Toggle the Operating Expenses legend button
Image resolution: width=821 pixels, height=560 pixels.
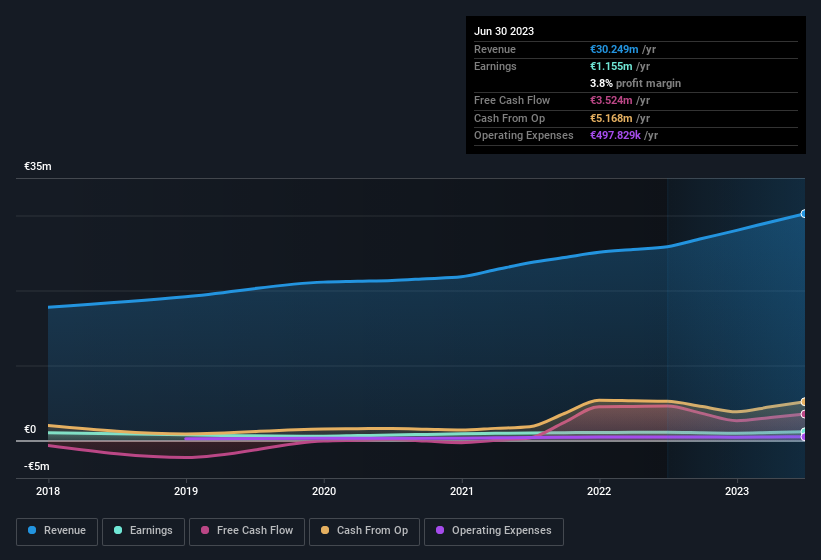[494, 531]
